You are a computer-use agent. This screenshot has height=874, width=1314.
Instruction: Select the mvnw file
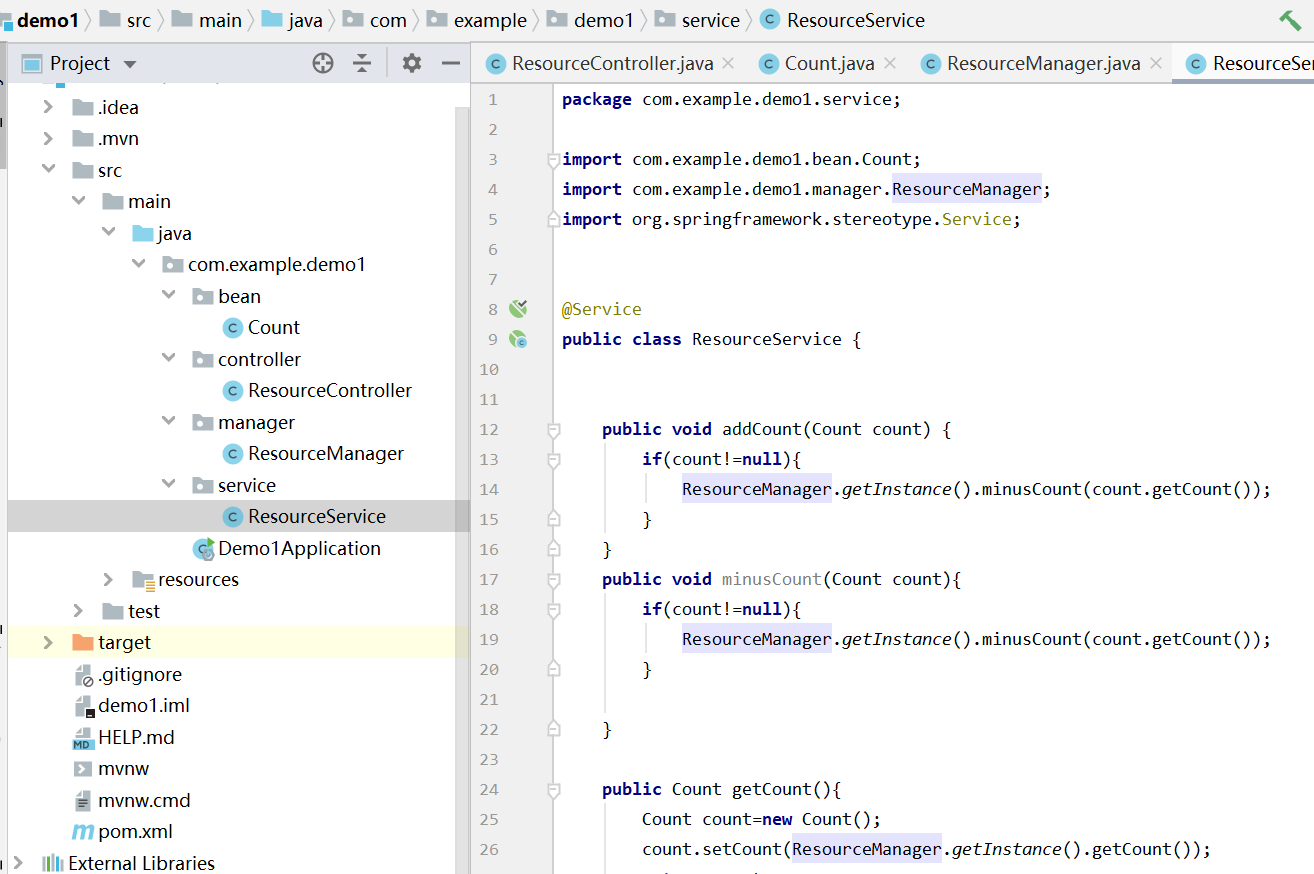tap(123, 768)
